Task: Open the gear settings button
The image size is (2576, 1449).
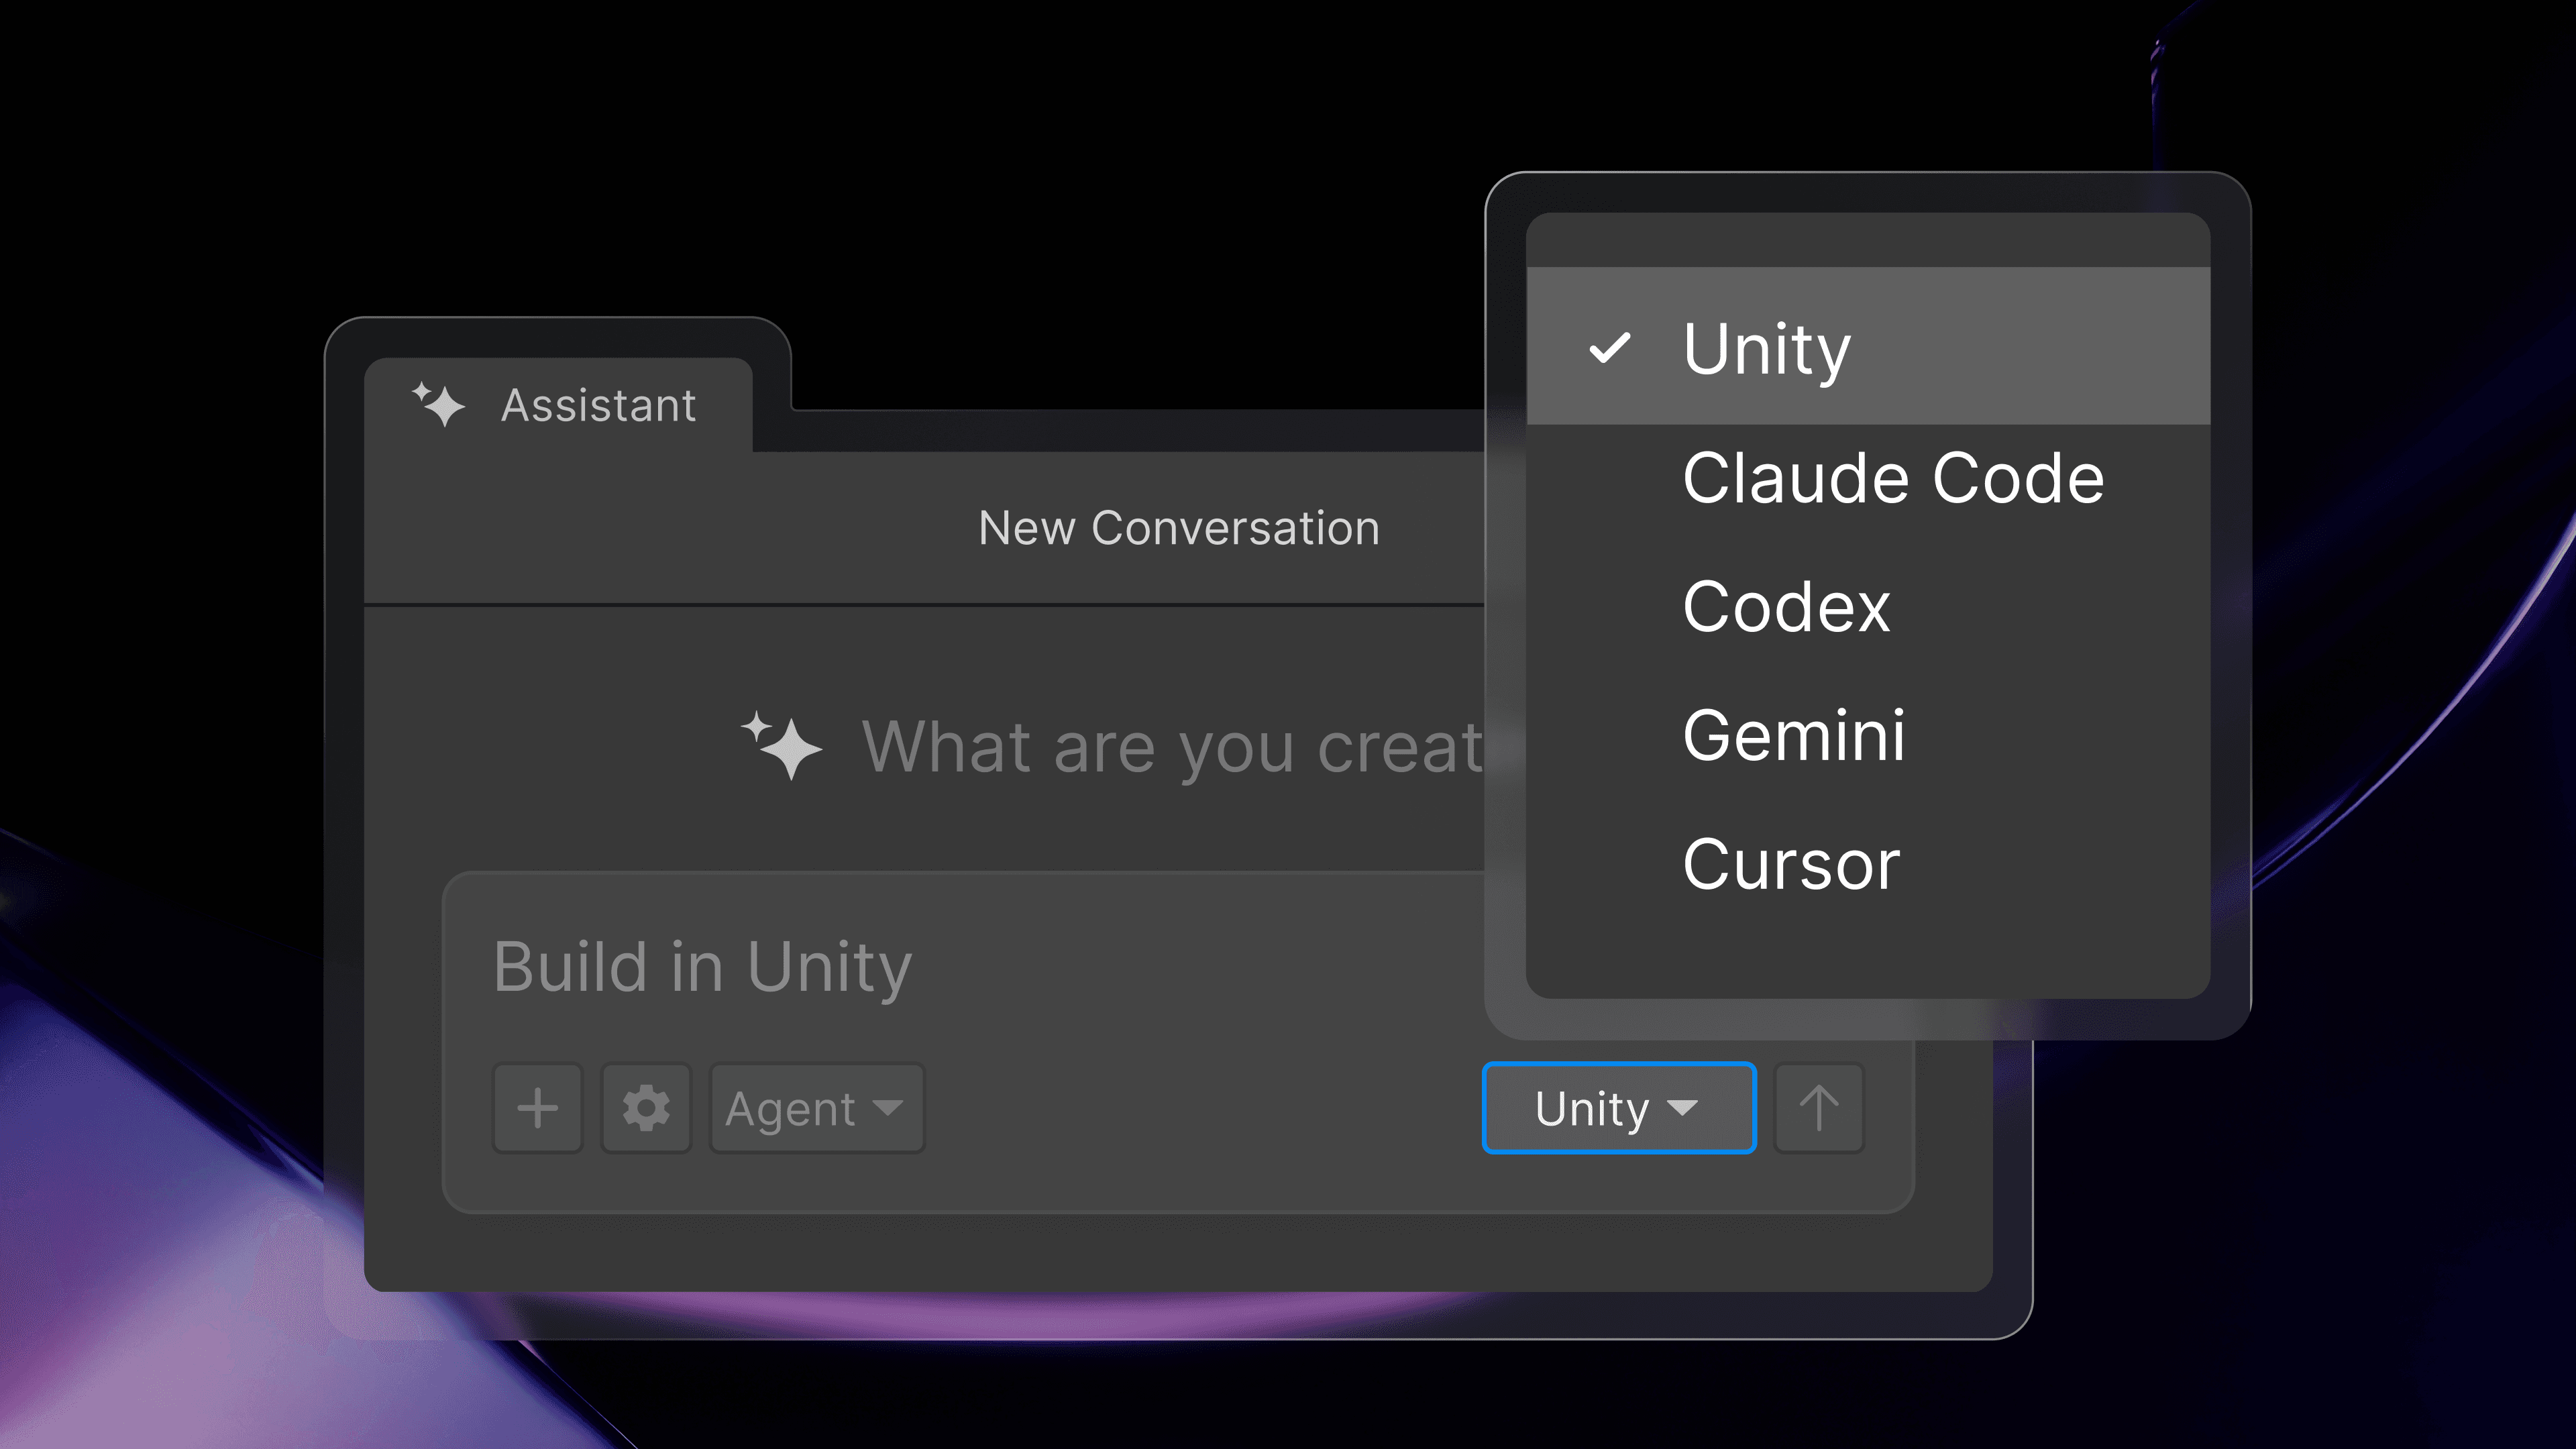Action: click(646, 1108)
